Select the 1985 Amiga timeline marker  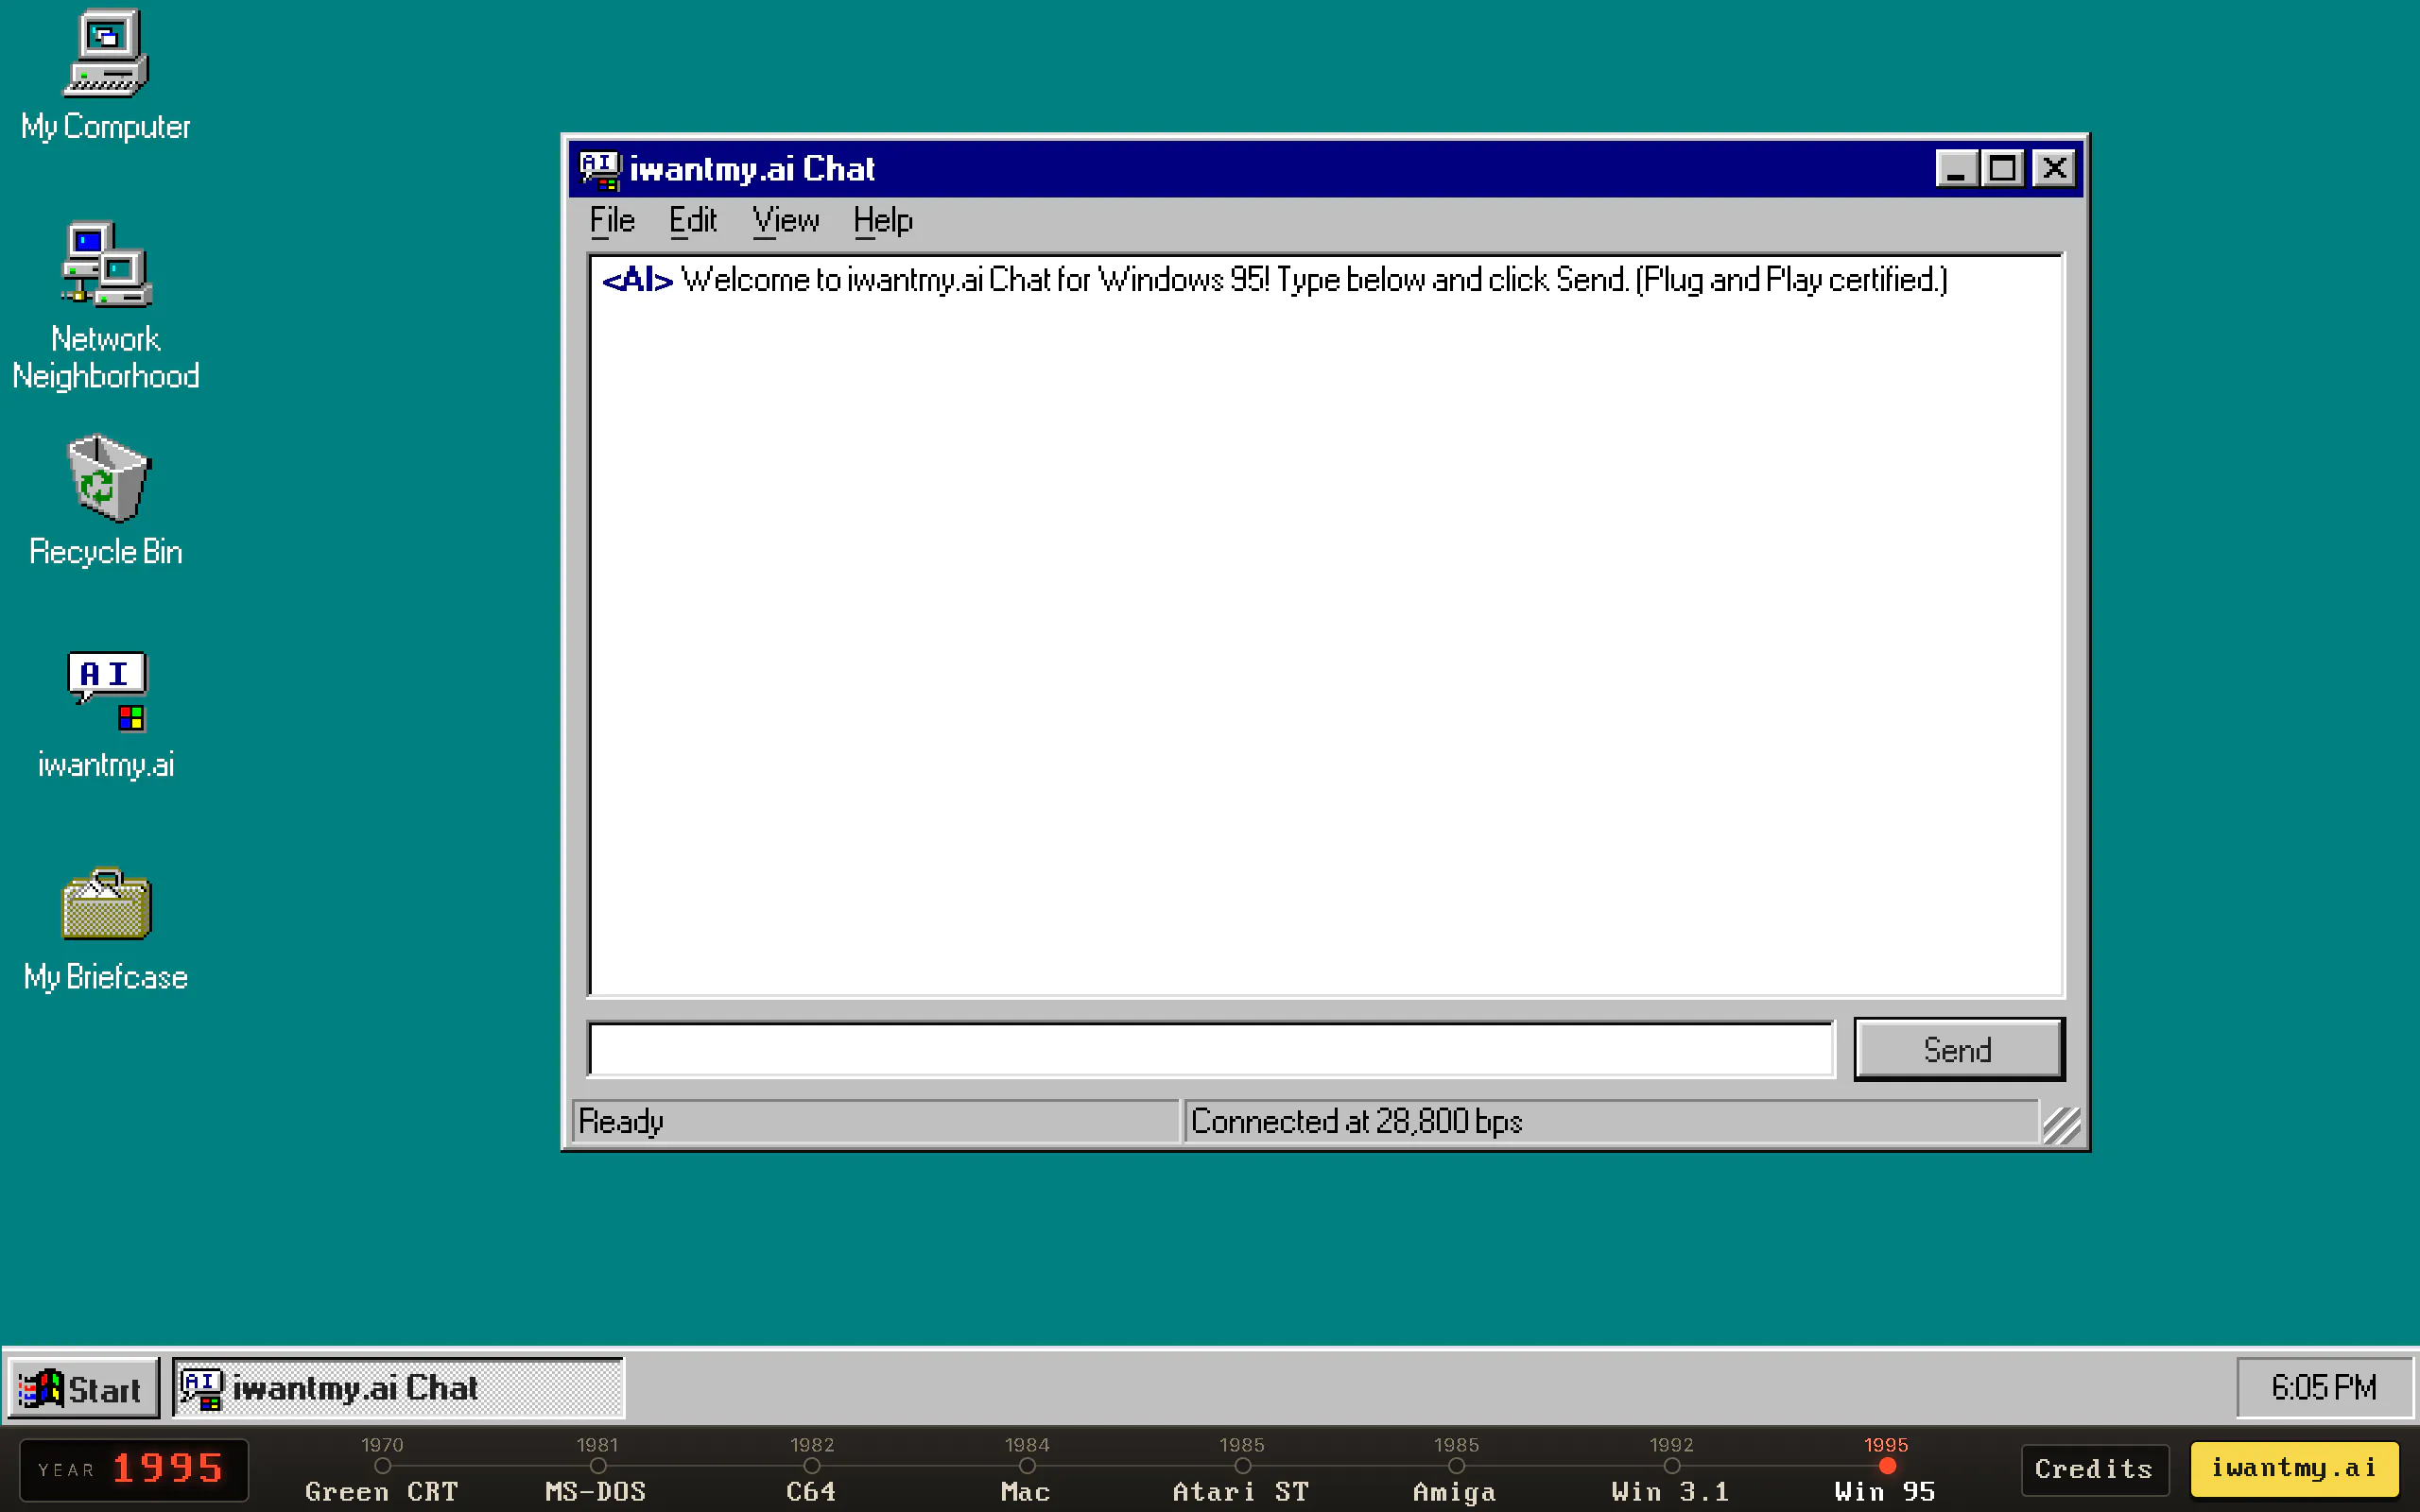[1456, 1468]
